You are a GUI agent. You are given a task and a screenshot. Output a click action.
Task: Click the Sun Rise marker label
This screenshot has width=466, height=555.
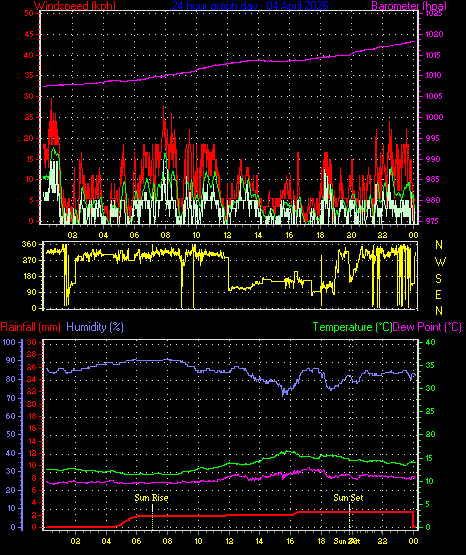(x=151, y=498)
